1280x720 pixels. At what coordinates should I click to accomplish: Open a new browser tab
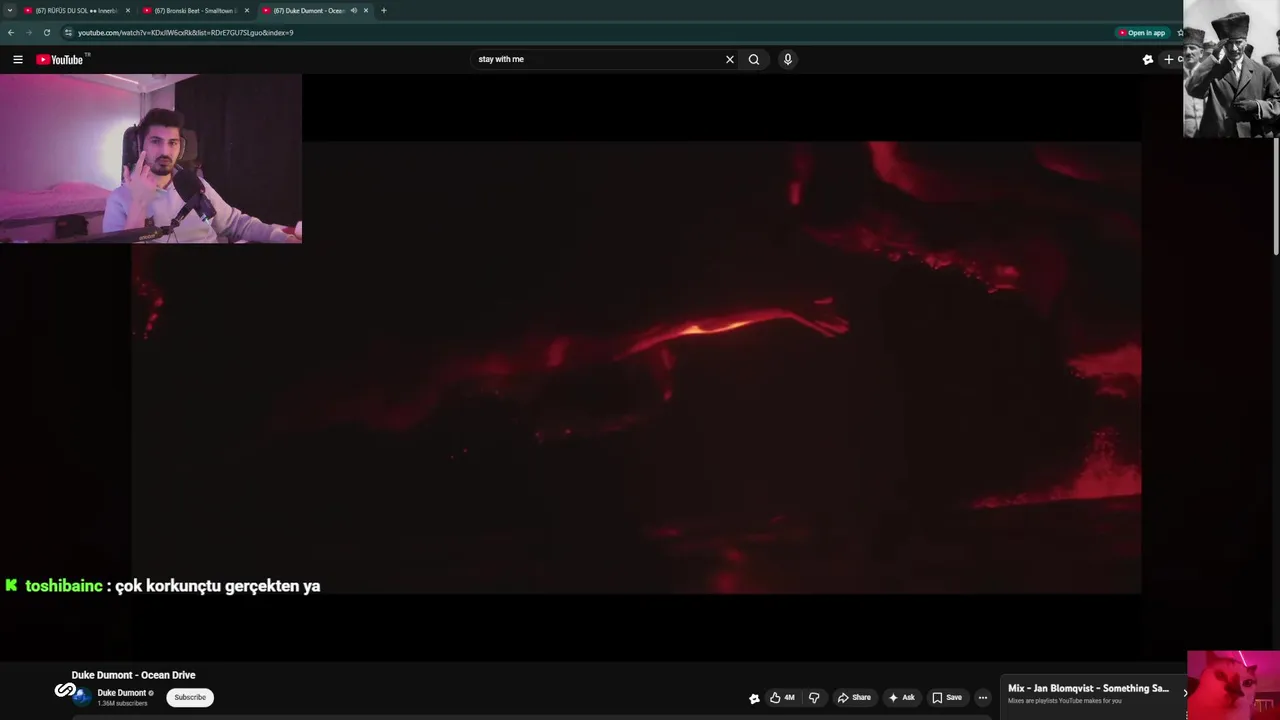click(384, 10)
